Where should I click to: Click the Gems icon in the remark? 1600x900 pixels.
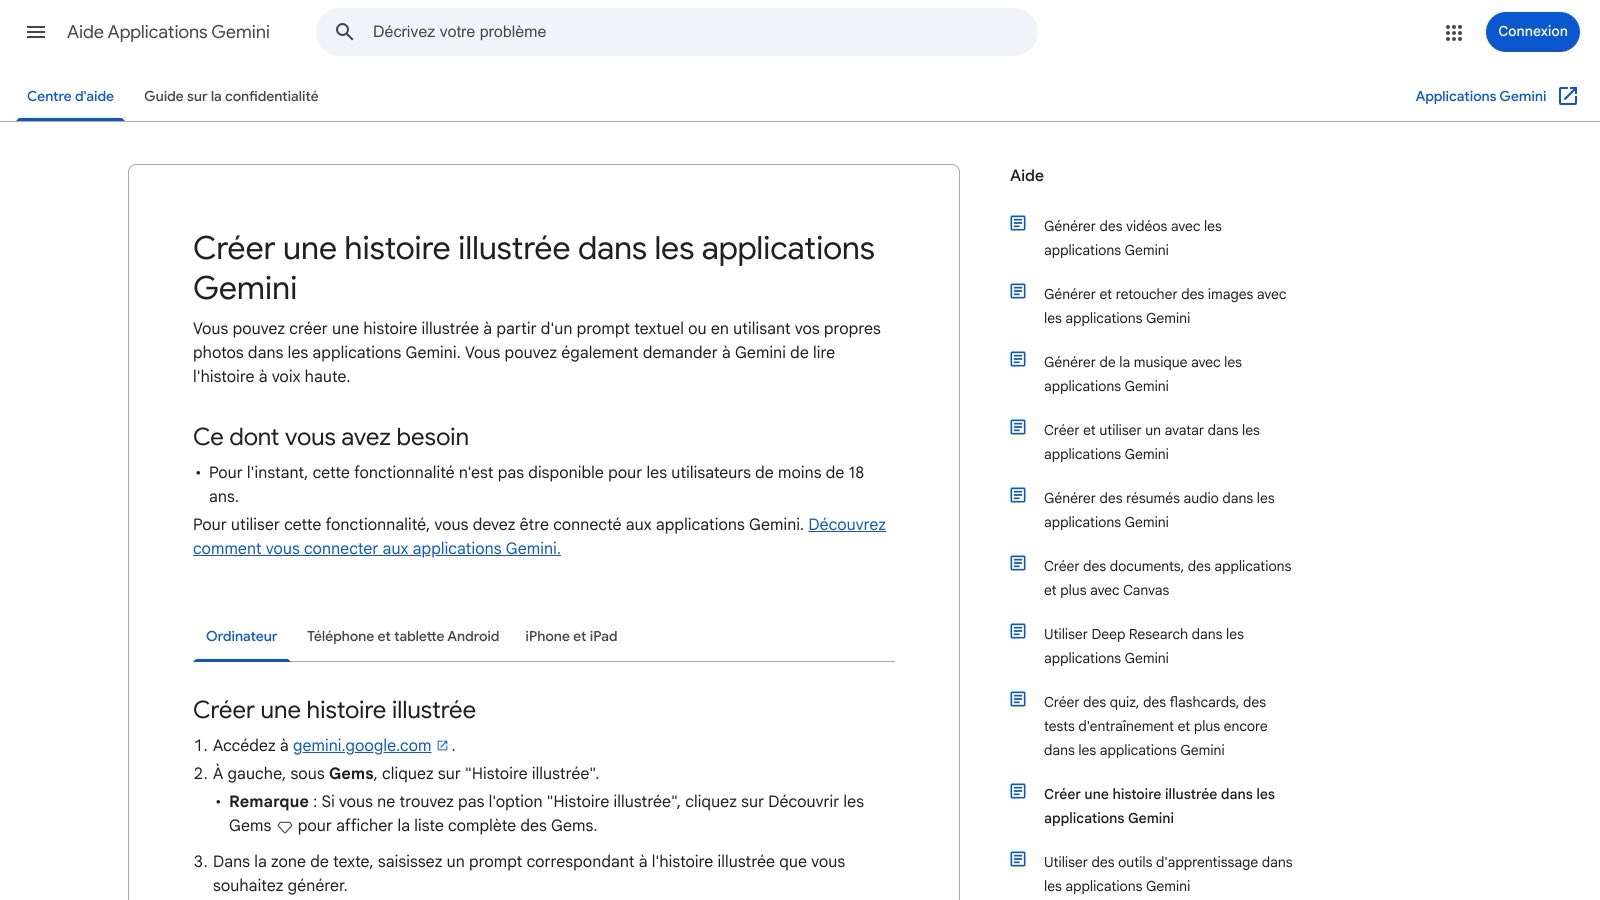[x=285, y=827]
